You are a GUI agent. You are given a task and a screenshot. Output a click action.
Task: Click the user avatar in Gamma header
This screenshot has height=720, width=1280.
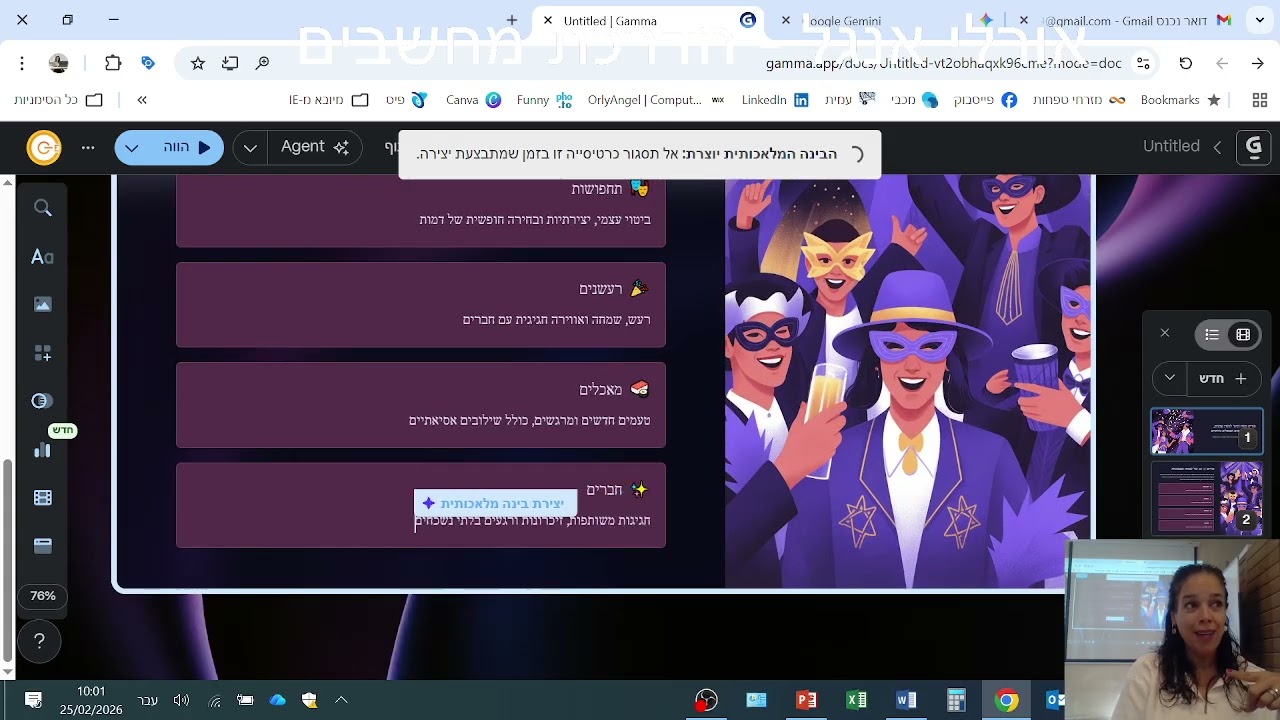point(44,148)
